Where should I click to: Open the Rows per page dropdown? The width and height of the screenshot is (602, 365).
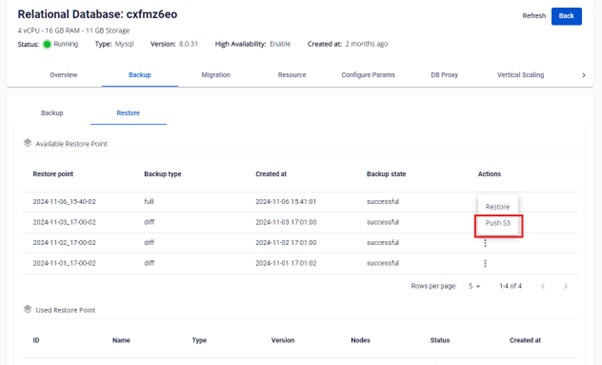(x=475, y=286)
